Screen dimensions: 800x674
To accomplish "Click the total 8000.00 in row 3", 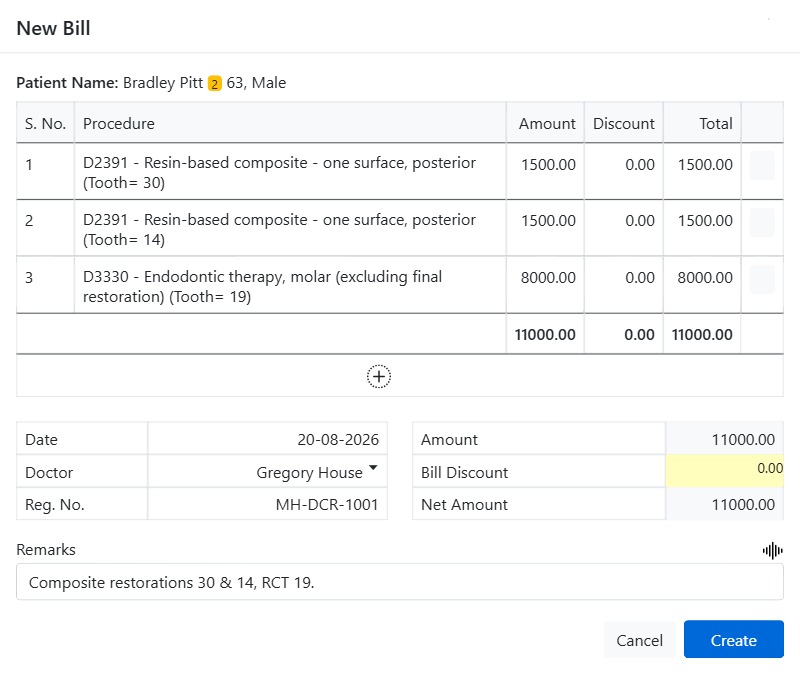I will click(x=705, y=278).
